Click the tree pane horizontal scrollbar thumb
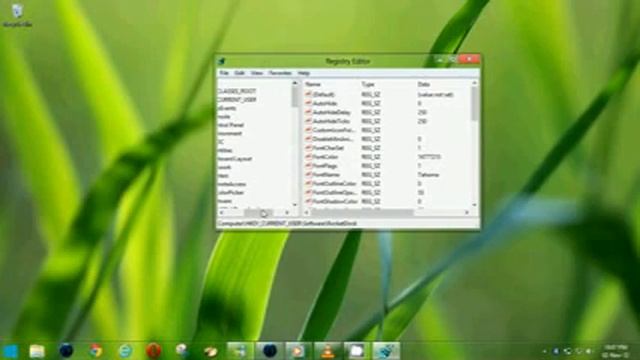 coord(258,213)
